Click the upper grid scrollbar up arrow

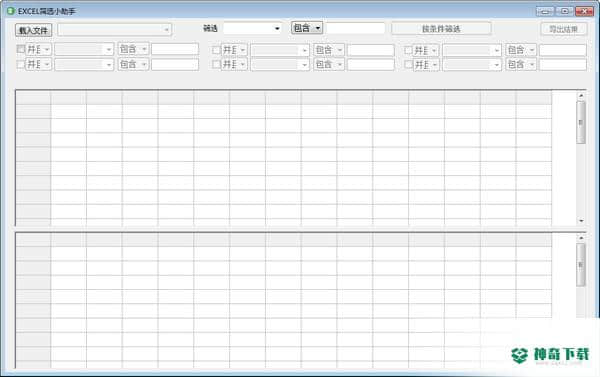pyautogui.click(x=581, y=95)
